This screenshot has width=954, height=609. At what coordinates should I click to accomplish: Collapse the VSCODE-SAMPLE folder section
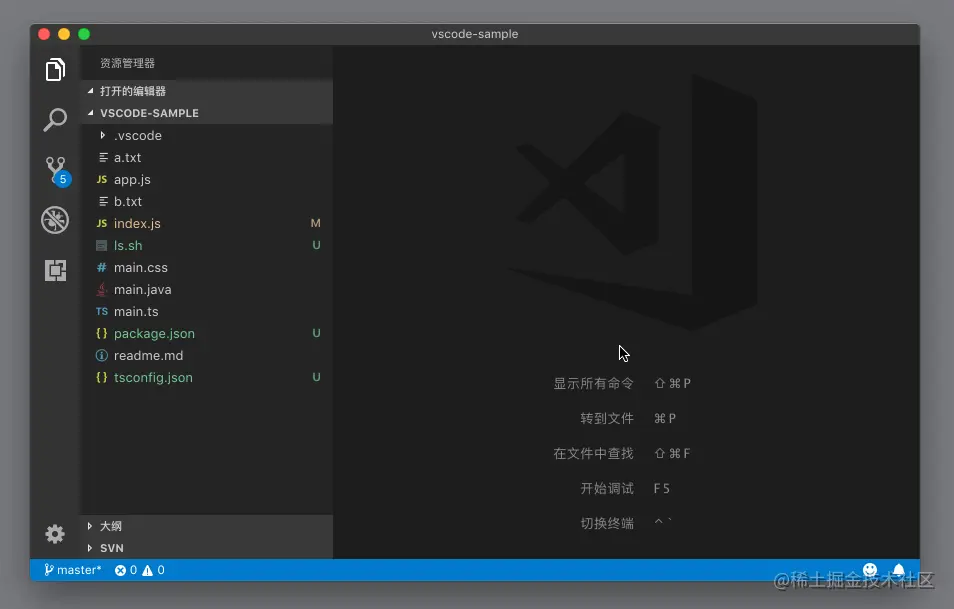[x=148, y=113]
